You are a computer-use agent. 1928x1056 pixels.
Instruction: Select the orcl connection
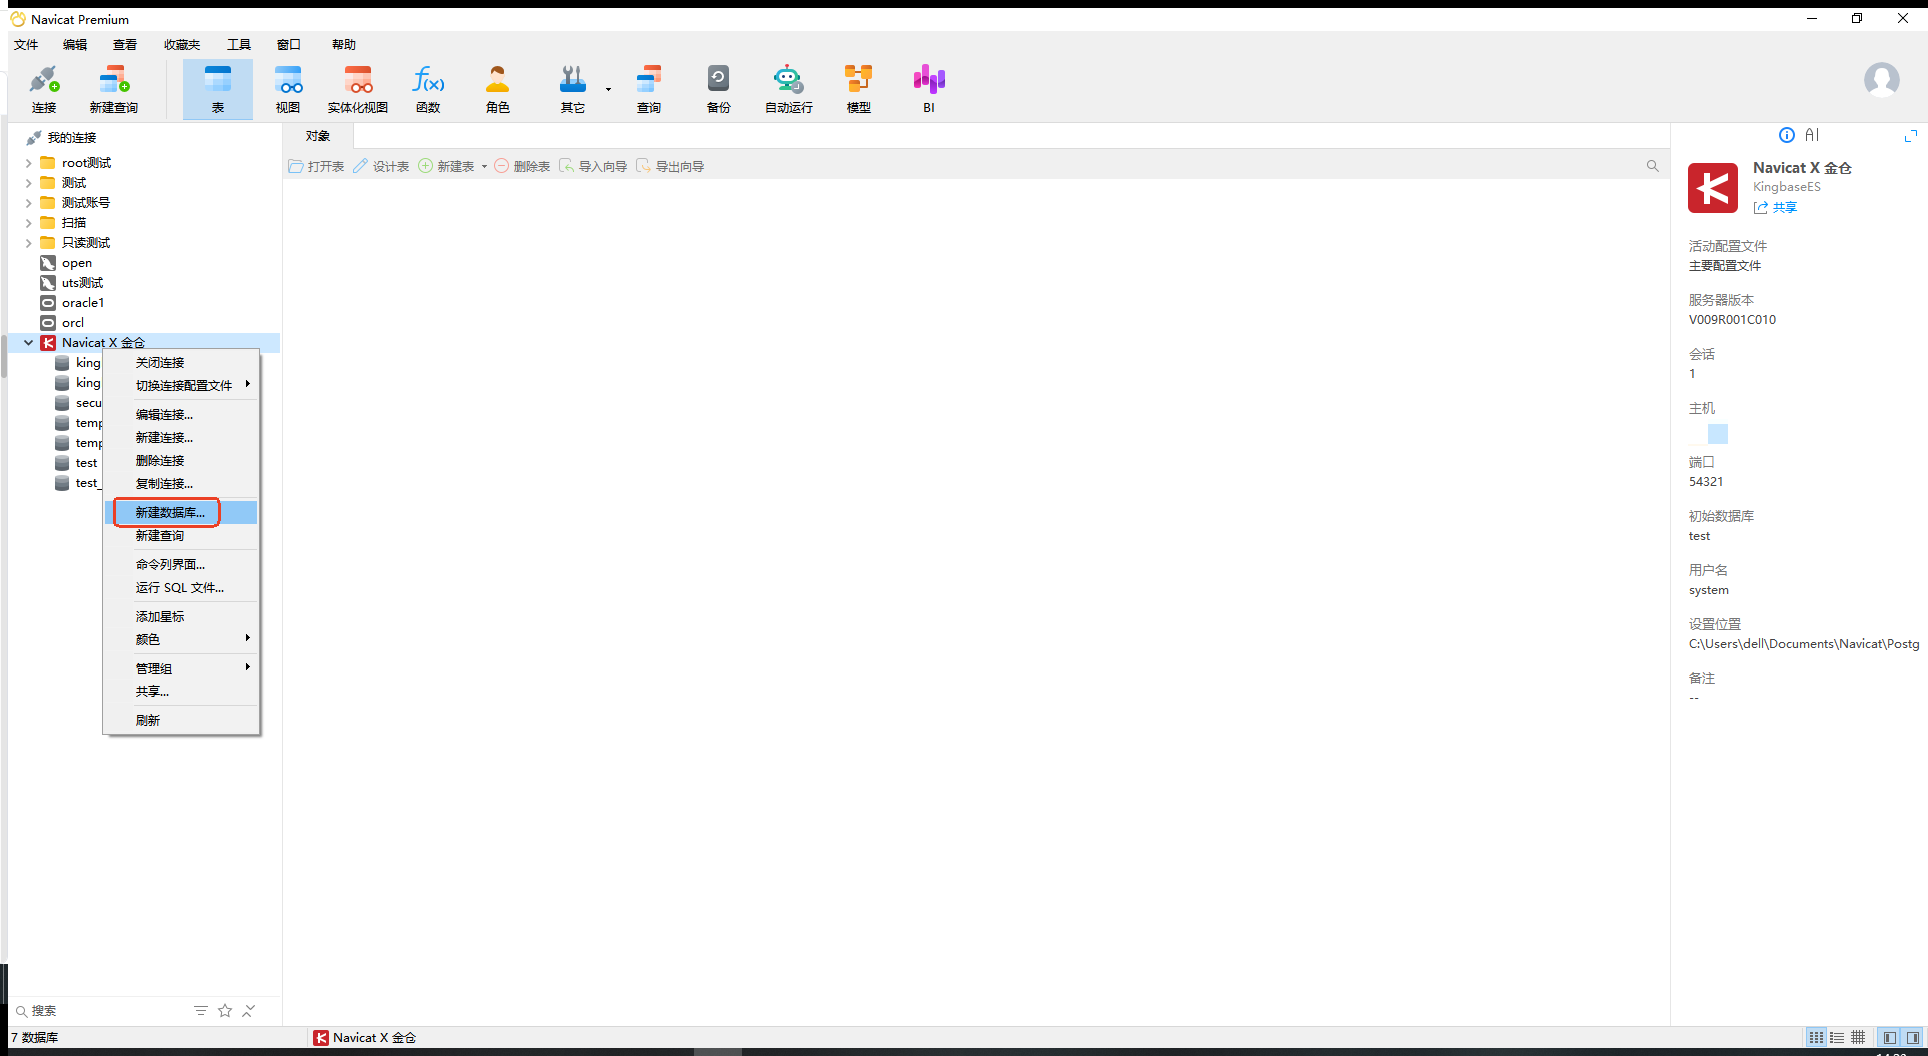73,323
